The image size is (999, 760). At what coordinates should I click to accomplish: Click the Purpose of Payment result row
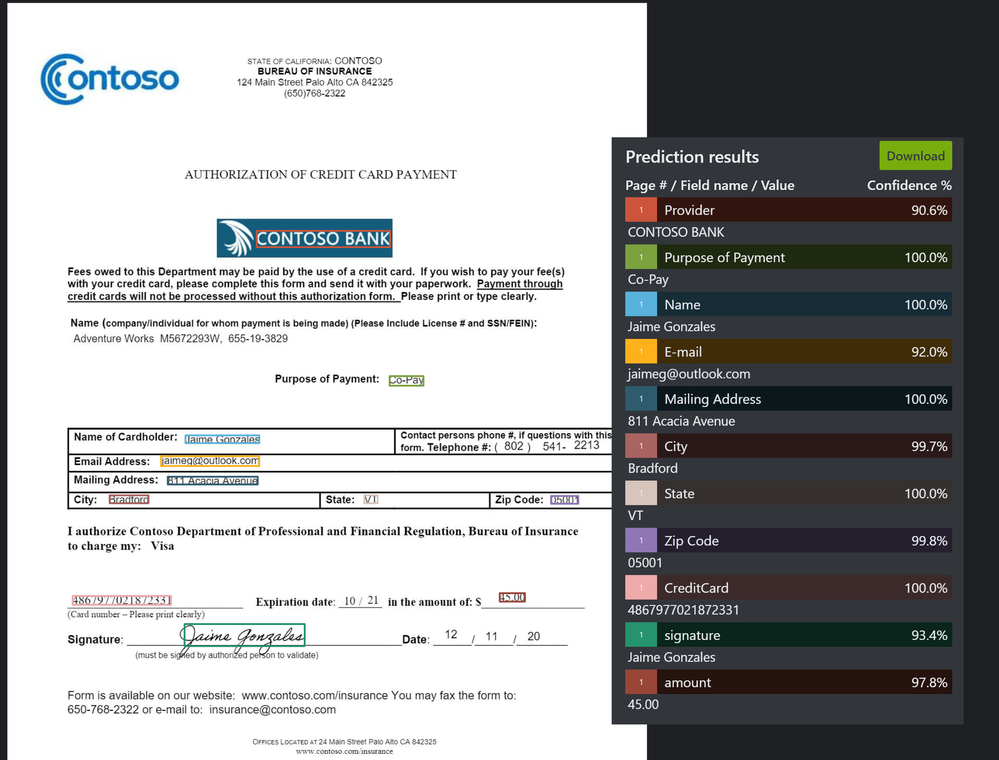789,257
